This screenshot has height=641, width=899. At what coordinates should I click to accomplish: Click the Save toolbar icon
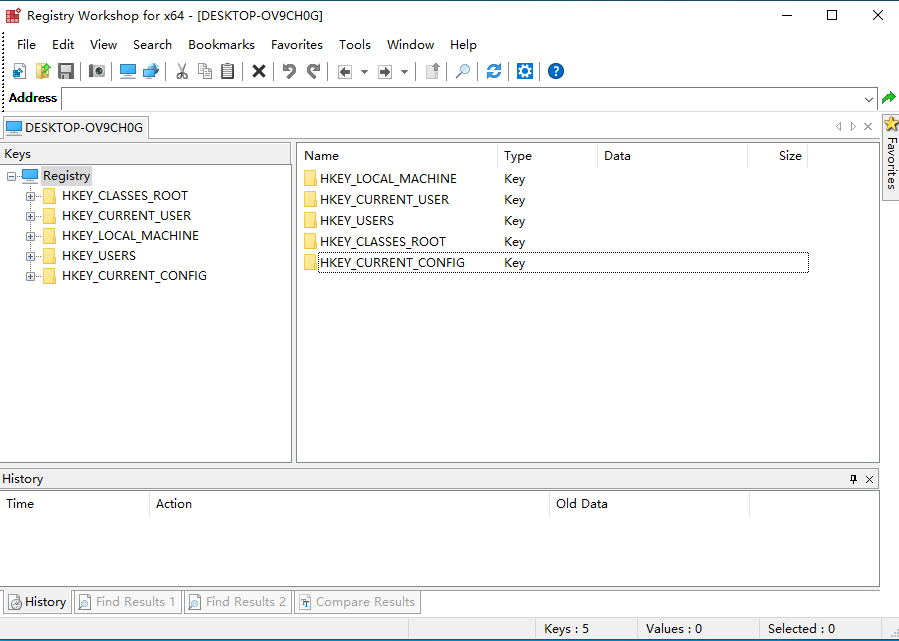pos(66,71)
